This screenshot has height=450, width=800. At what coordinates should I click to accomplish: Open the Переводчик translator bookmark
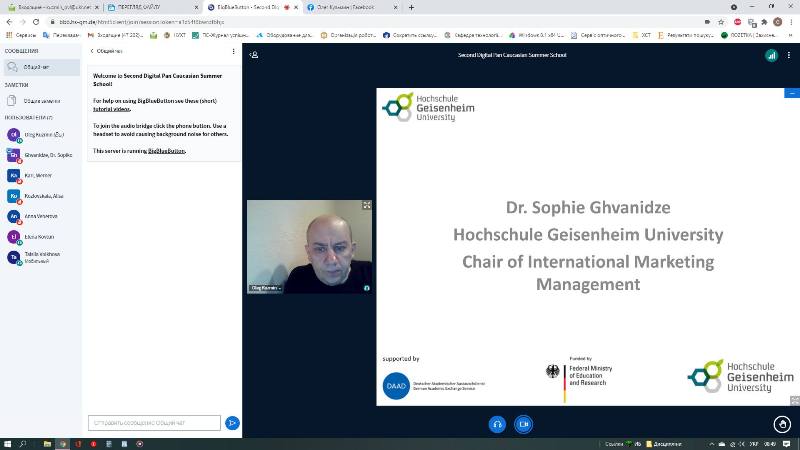coord(61,35)
